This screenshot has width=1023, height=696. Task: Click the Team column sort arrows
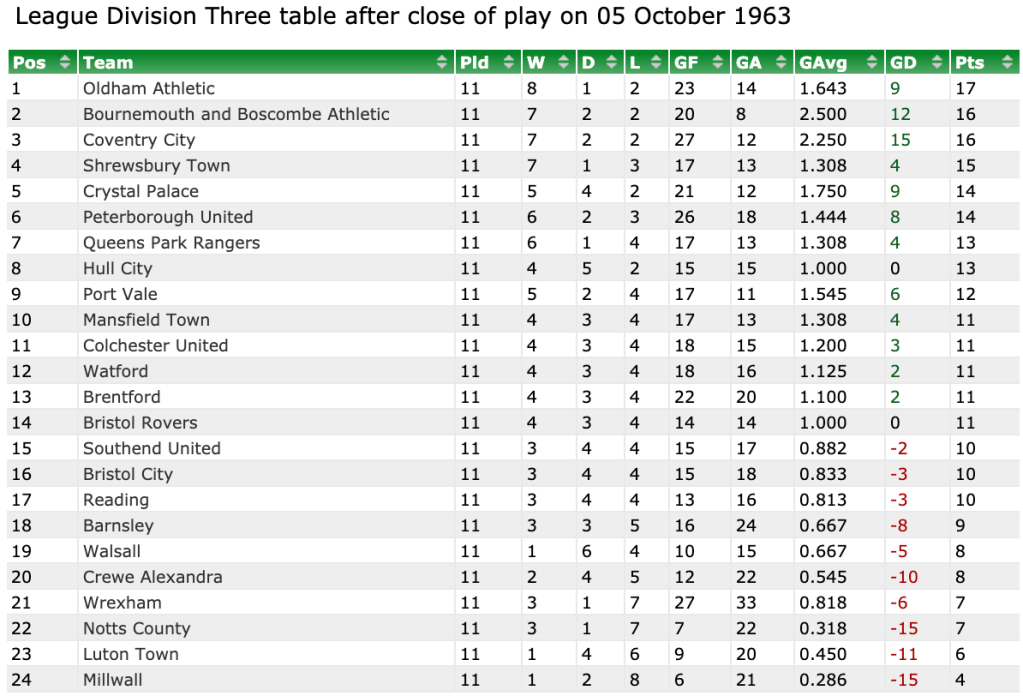coord(443,63)
